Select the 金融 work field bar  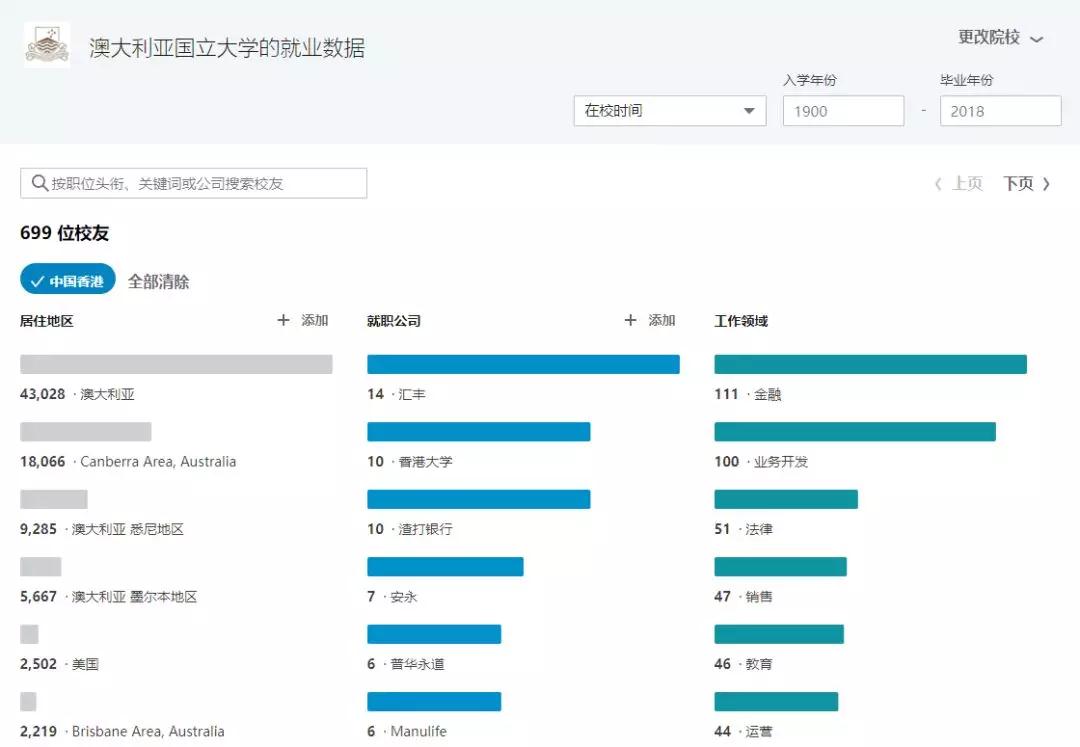tap(870, 364)
